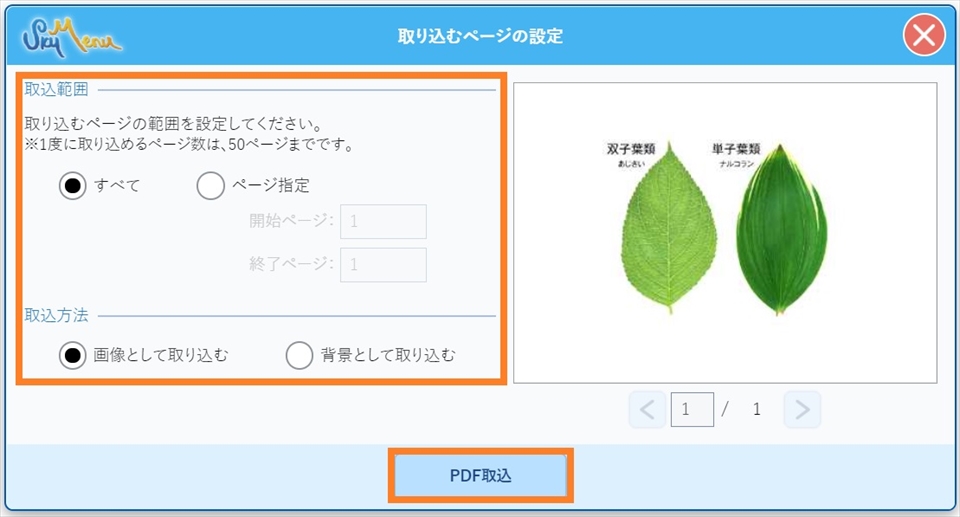Screen dimensions: 960x517
Task: Choose the ページ指定 radio option
Action: (211, 186)
